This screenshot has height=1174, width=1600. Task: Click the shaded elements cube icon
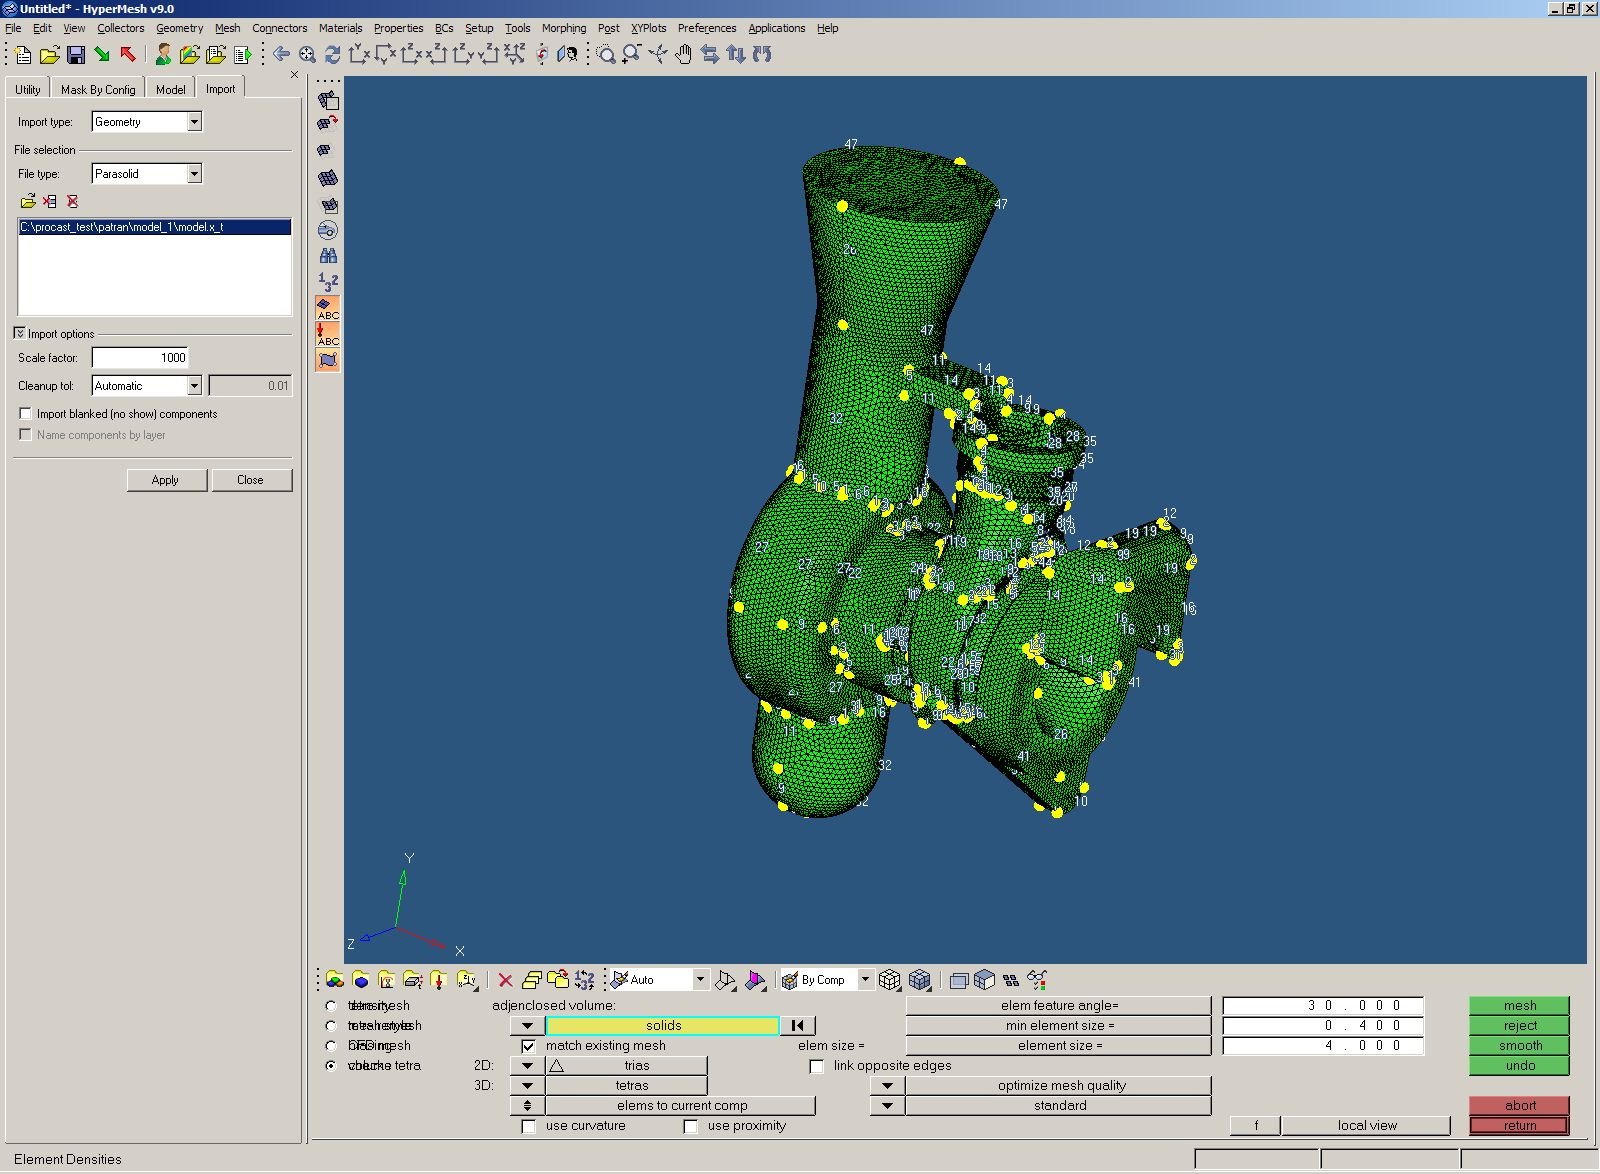point(920,980)
